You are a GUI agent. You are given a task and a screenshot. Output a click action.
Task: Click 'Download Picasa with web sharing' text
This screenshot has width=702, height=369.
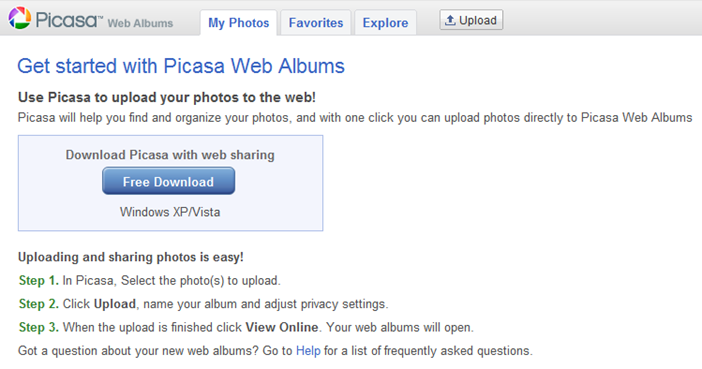(x=170, y=155)
